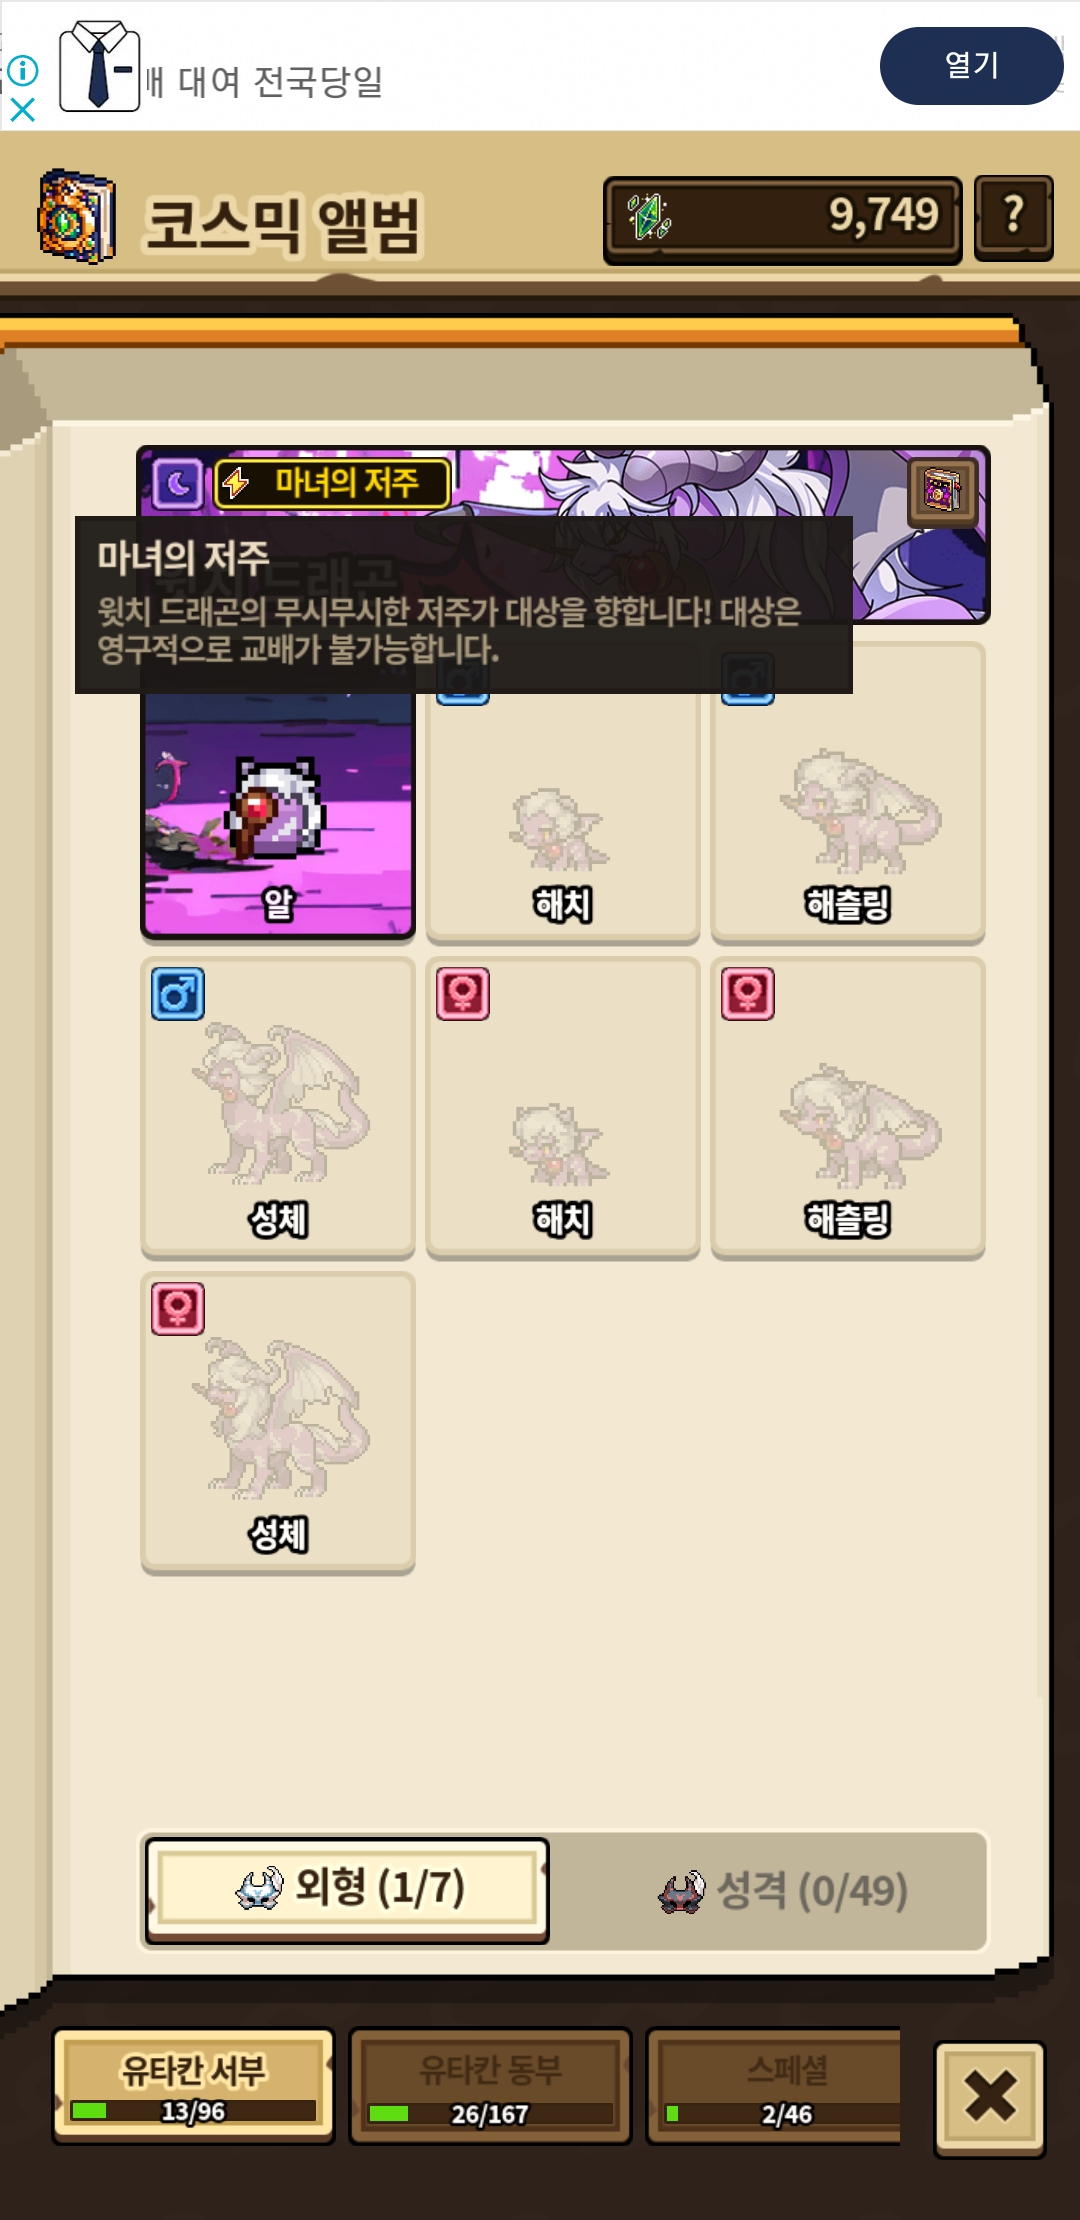Tap male gender icon on 성체 card
This screenshot has width=1080, height=2220.
(178, 994)
